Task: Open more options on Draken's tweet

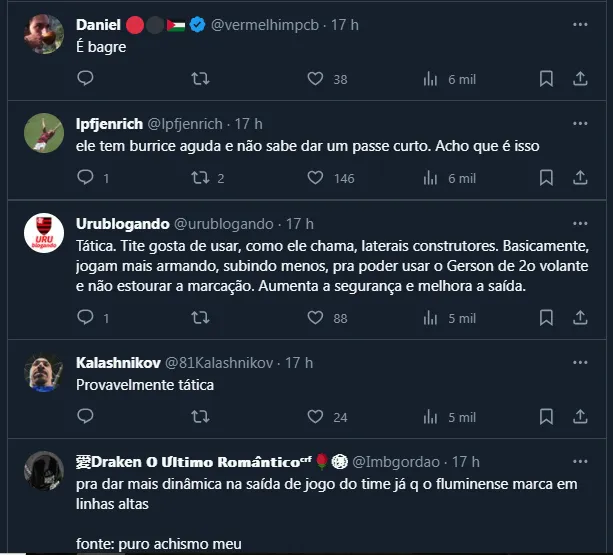Action: pyautogui.click(x=580, y=461)
